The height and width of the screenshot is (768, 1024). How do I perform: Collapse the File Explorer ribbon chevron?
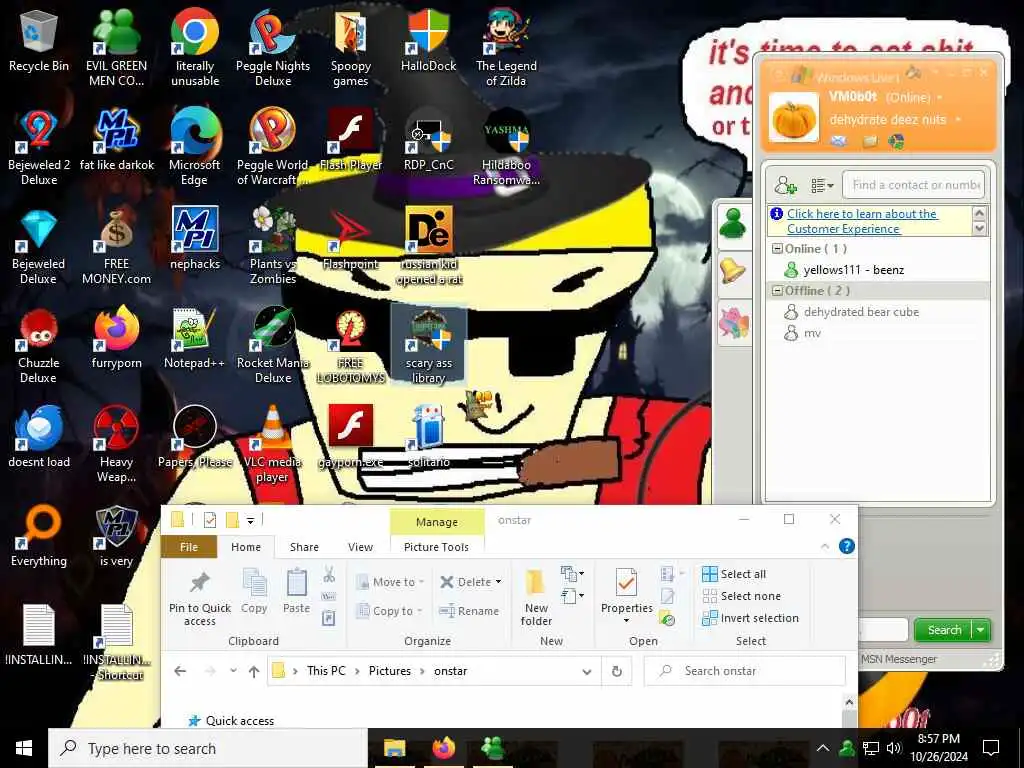click(825, 546)
